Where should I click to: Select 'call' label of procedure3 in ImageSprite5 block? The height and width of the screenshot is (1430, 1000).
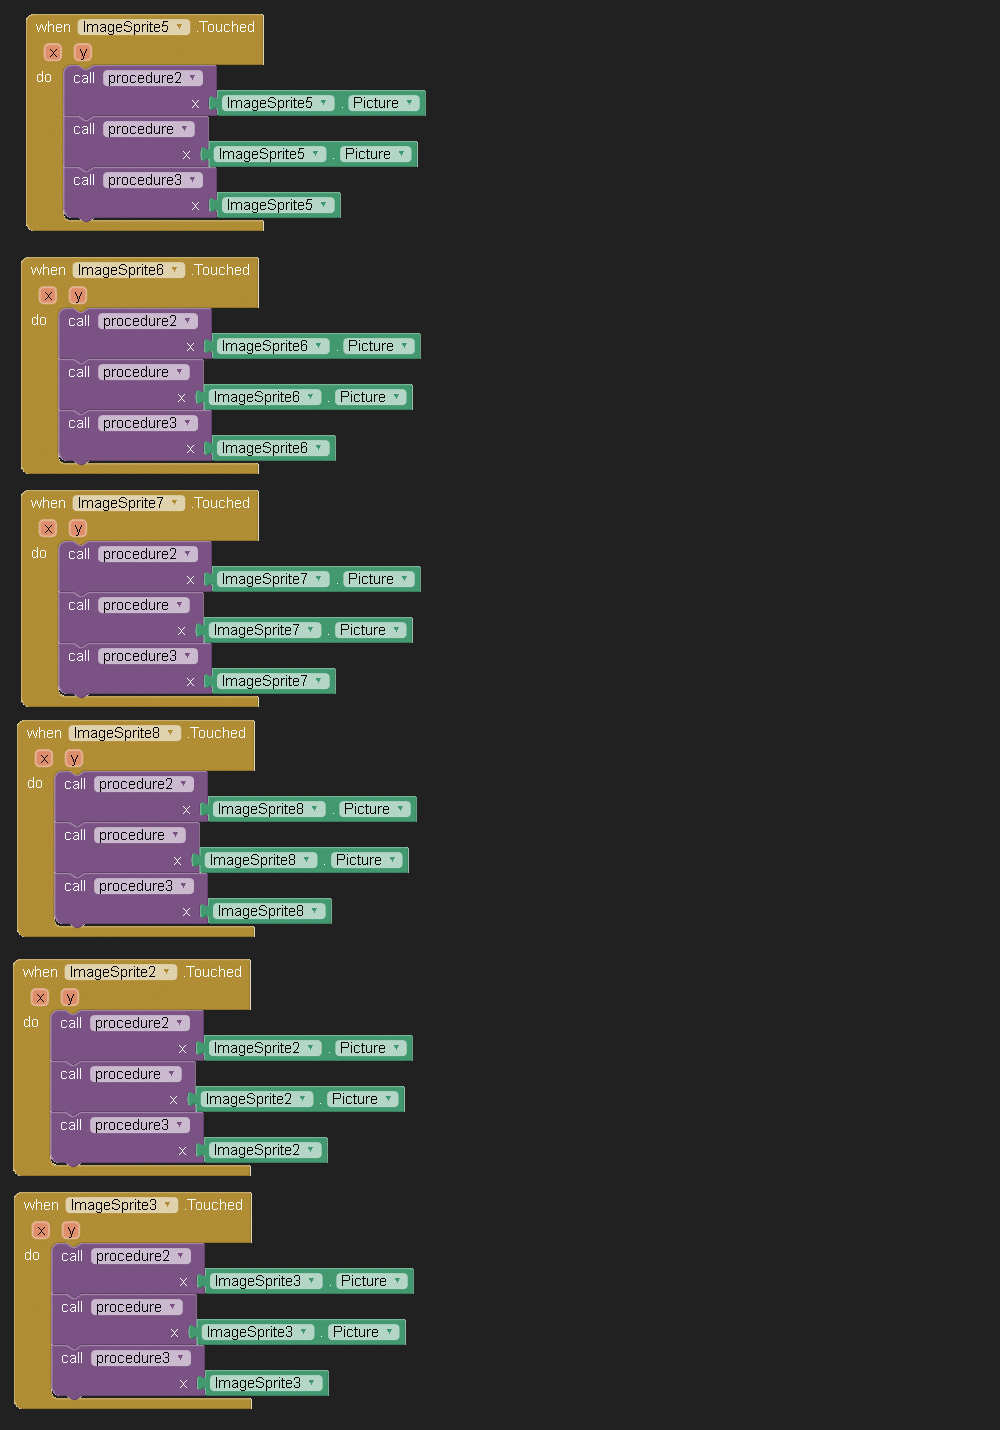[84, 180]
